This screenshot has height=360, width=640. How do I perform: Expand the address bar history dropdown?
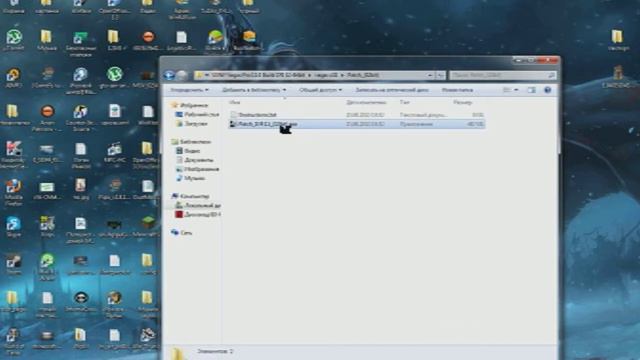430,76
